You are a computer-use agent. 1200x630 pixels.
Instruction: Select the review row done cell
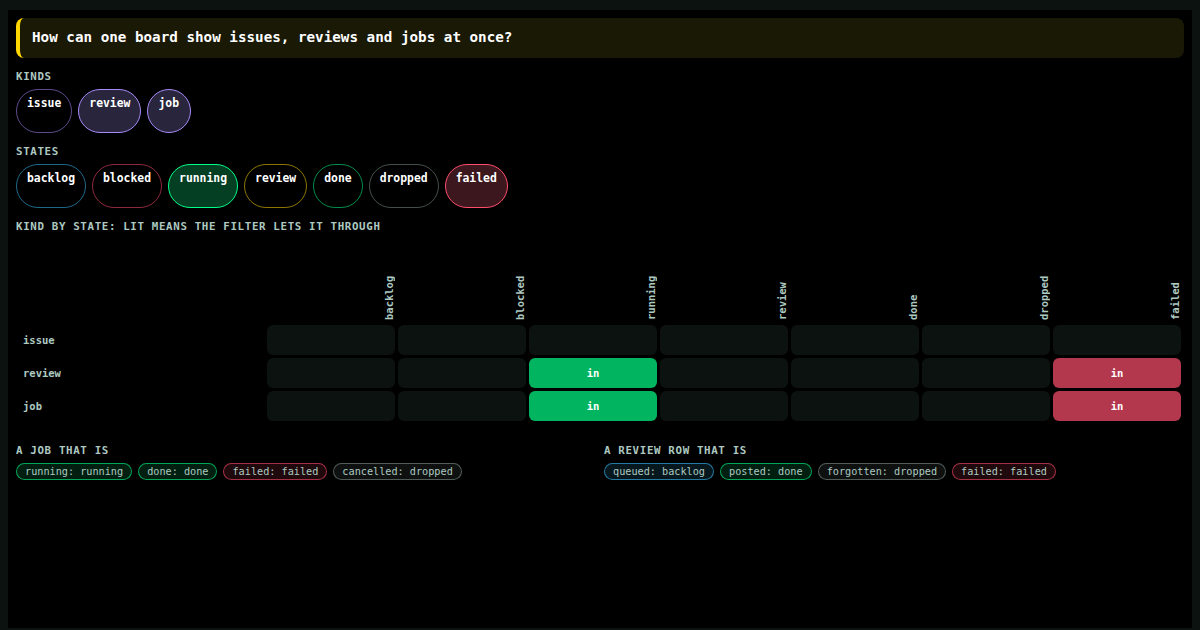click(x=855, y=373)
